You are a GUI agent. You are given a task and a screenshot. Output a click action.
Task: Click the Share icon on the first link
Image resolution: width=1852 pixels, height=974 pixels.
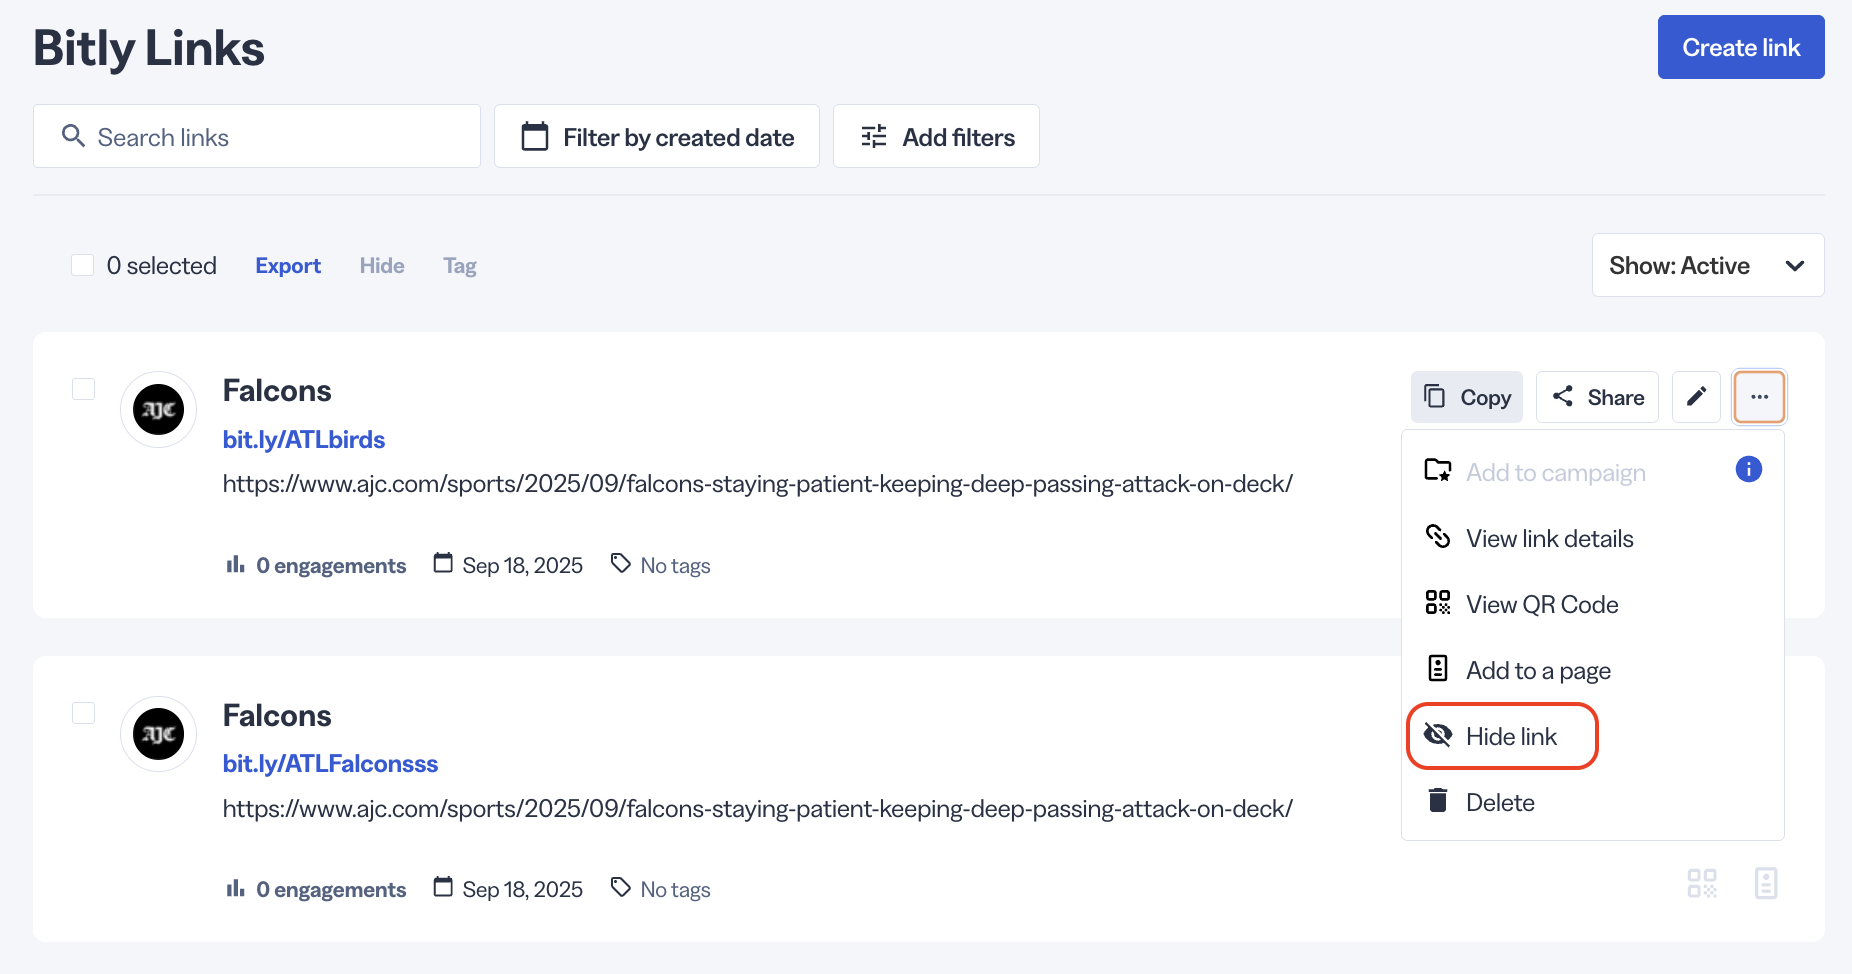tap(1565, 396)
